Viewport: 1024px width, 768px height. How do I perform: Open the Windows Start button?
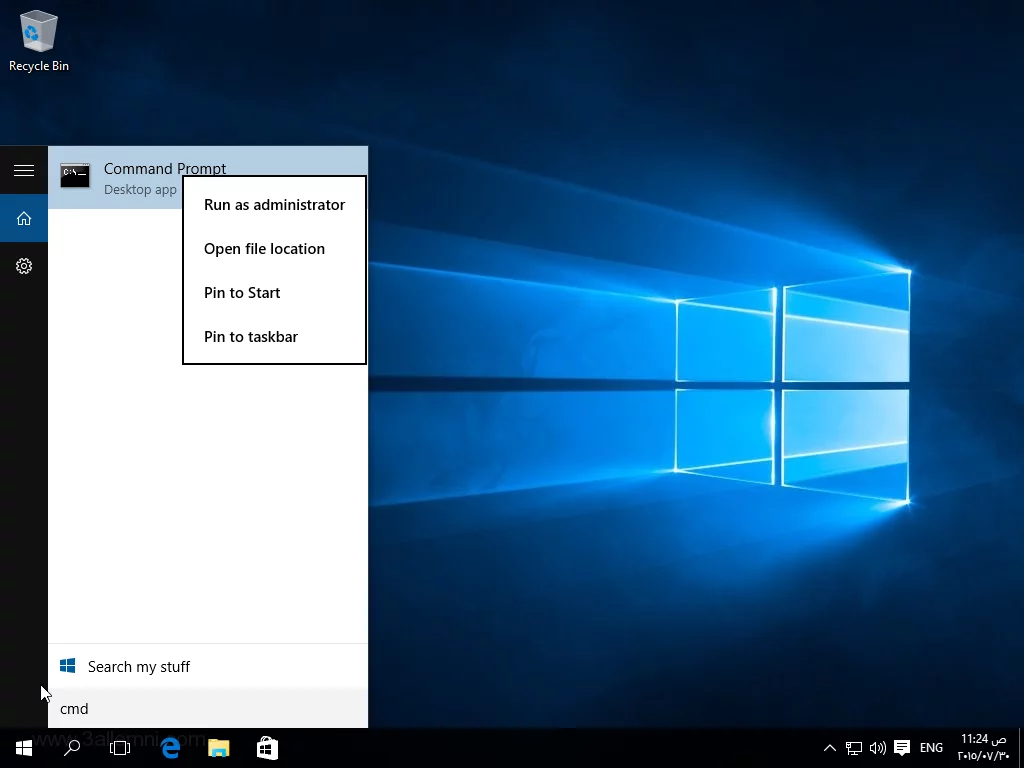24,748
